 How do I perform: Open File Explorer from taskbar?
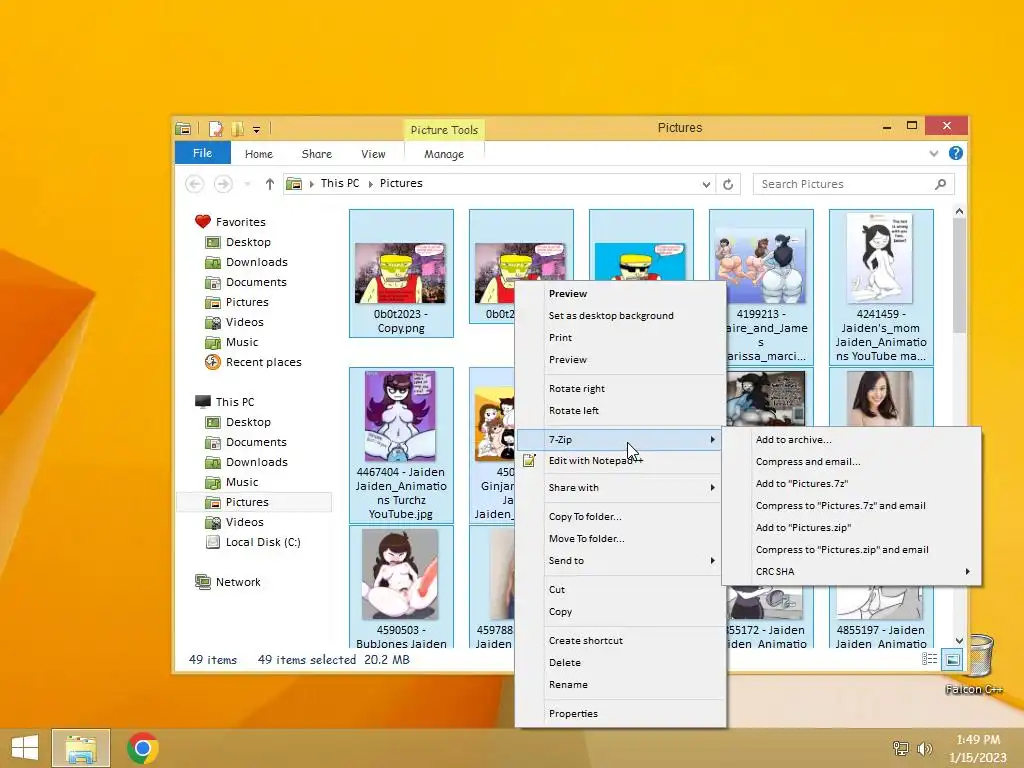point(81,748)
